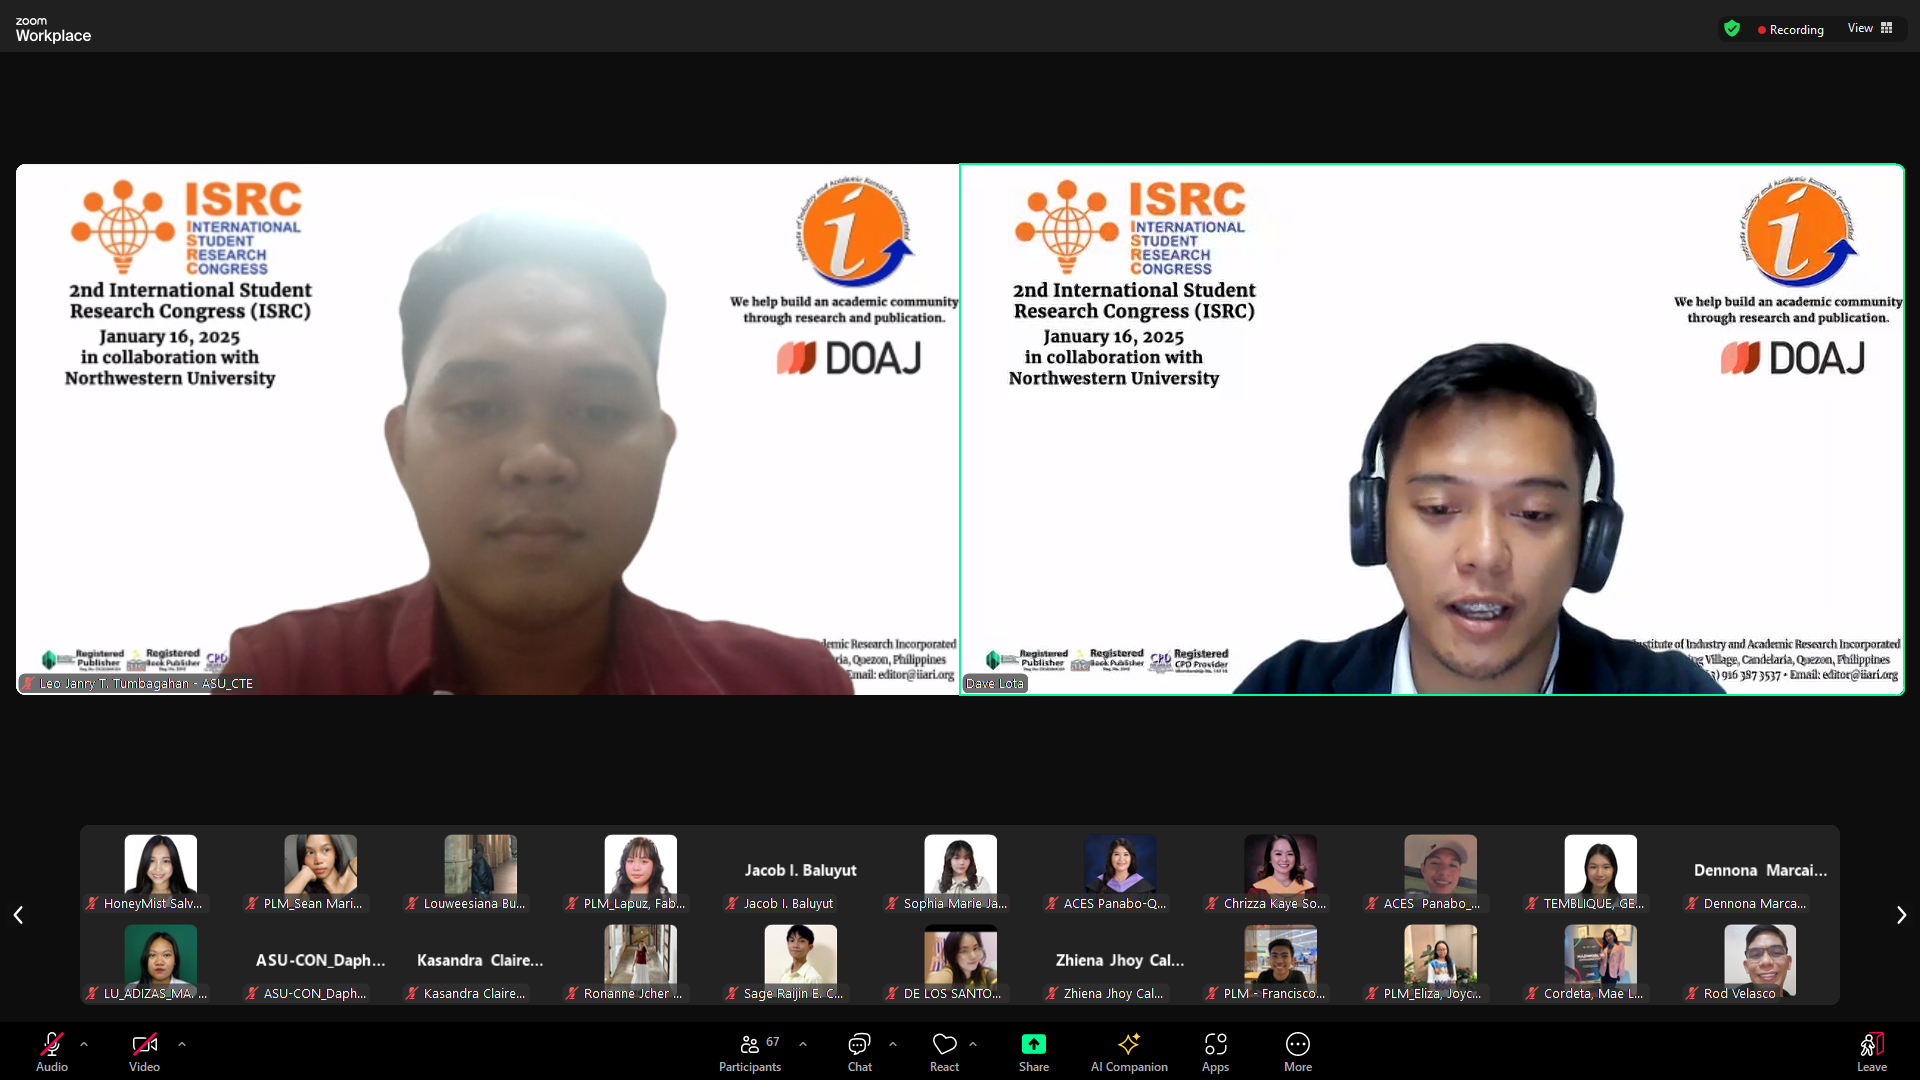Leave the meeting
The image size is (1920, 1080).
coord(1871,1045)
